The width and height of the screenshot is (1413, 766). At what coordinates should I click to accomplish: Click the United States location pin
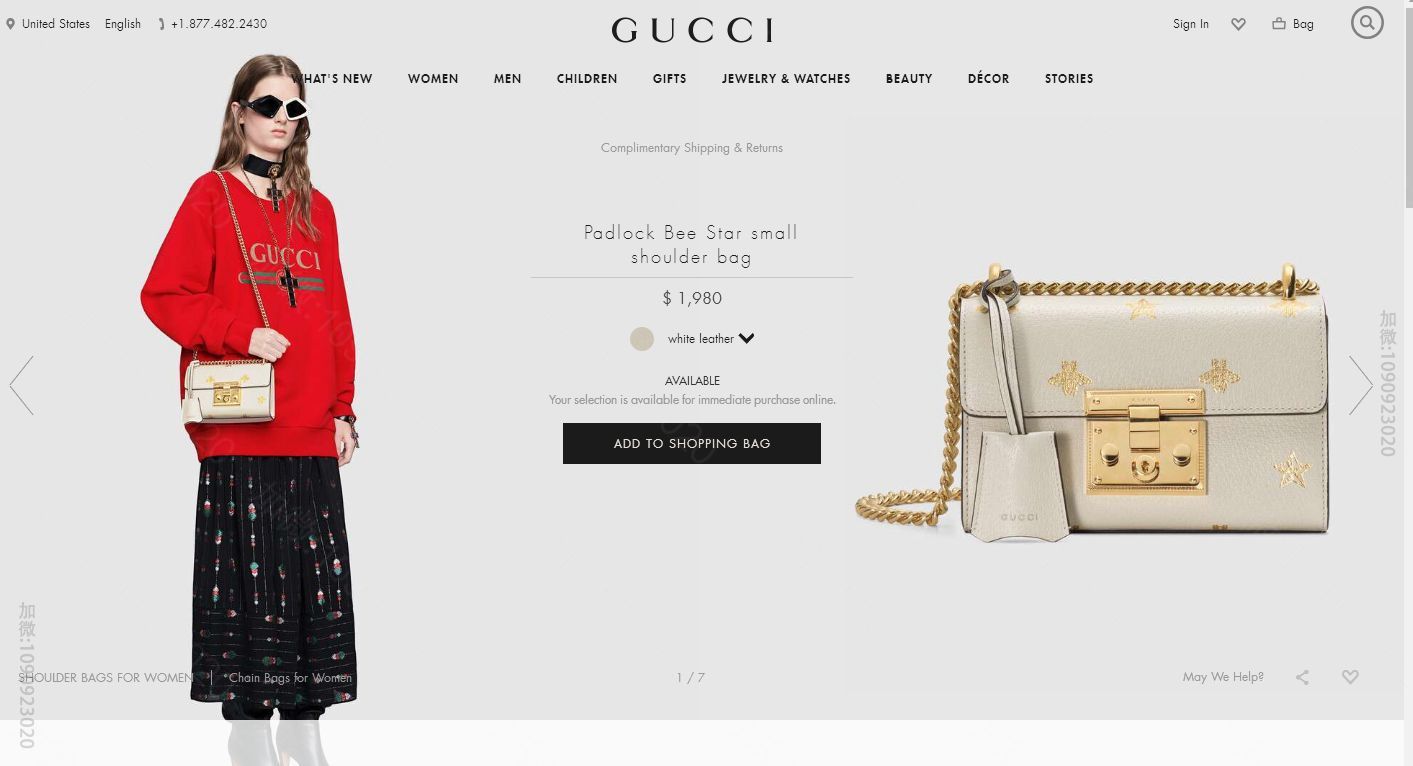[11, 24]
